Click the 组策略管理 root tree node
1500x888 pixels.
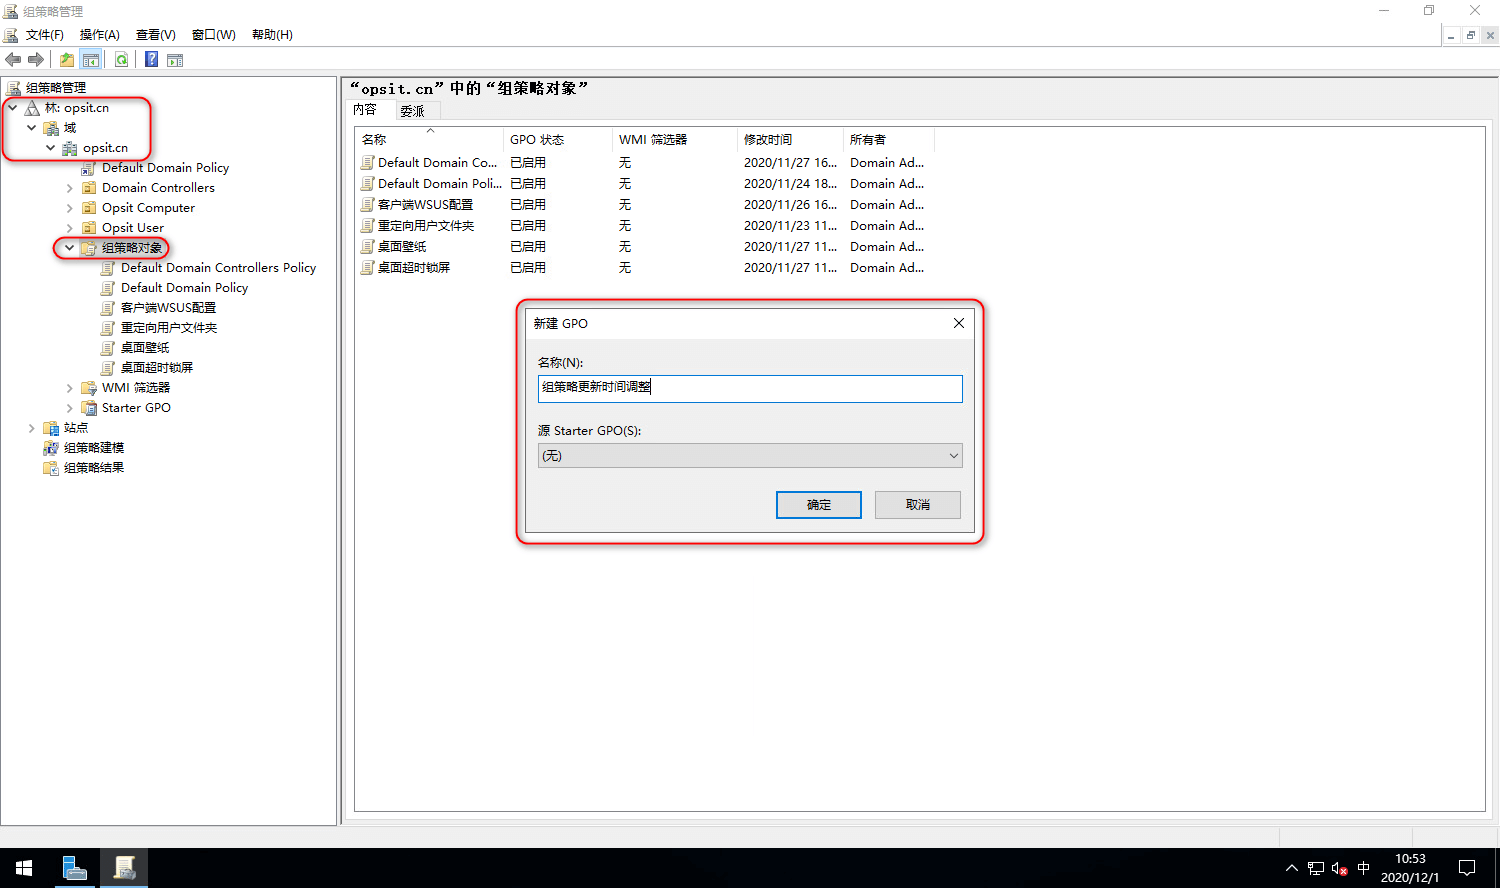tap(56, 88)
